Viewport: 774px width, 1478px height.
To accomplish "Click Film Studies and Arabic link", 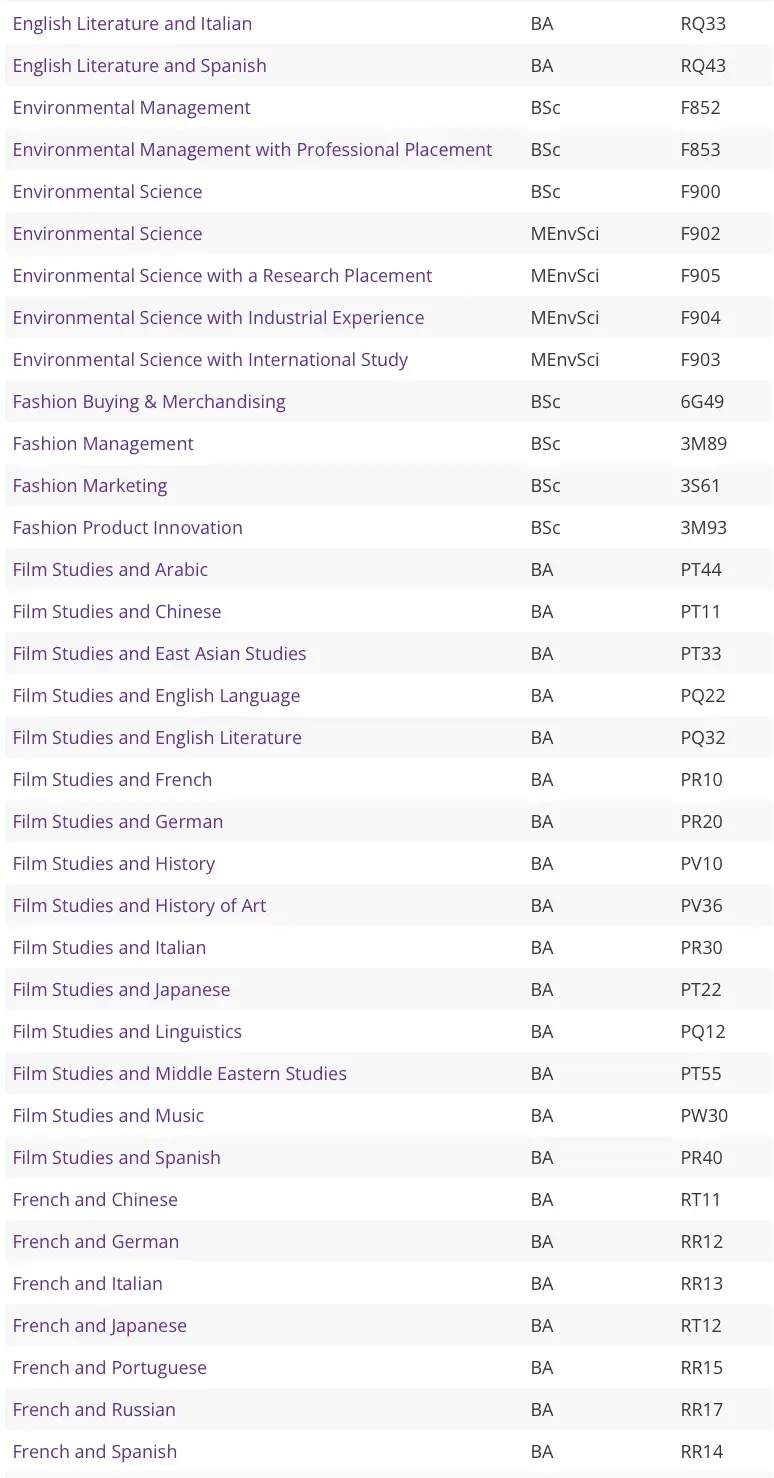I will pos(110,570).
